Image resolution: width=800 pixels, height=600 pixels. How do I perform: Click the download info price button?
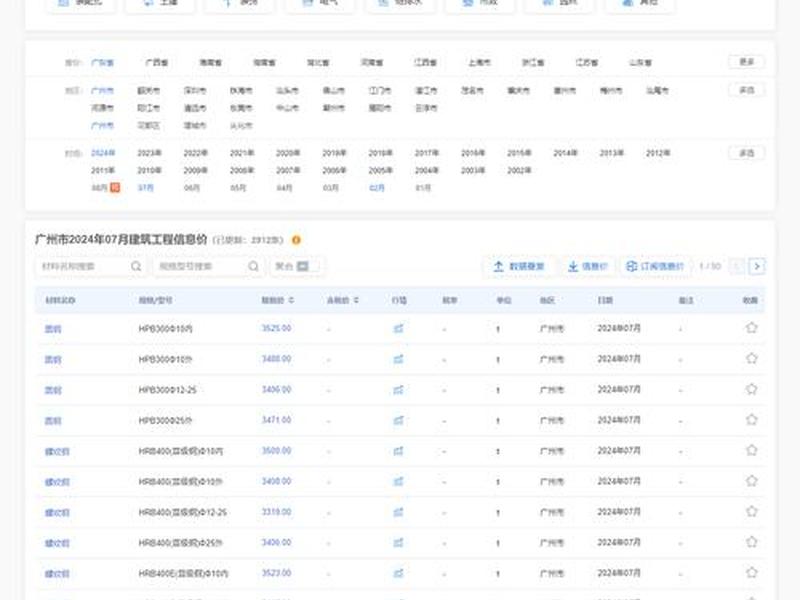(588, 266)
